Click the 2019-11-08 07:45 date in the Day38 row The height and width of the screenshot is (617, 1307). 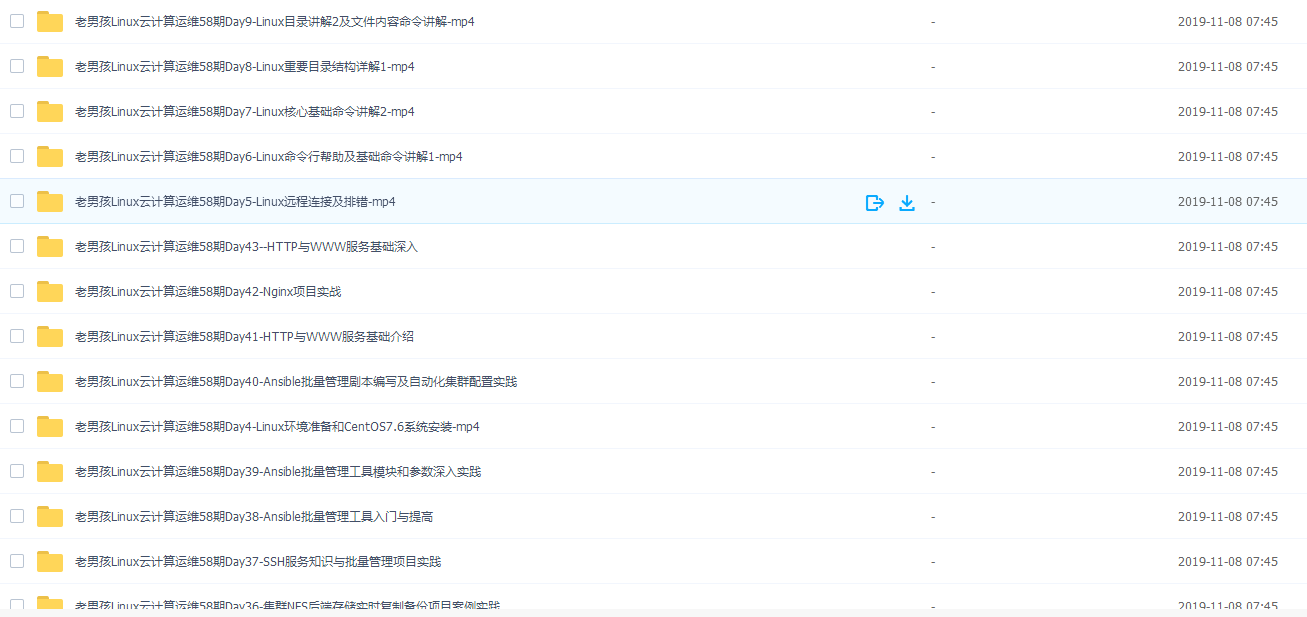[x=1228, y=516]
